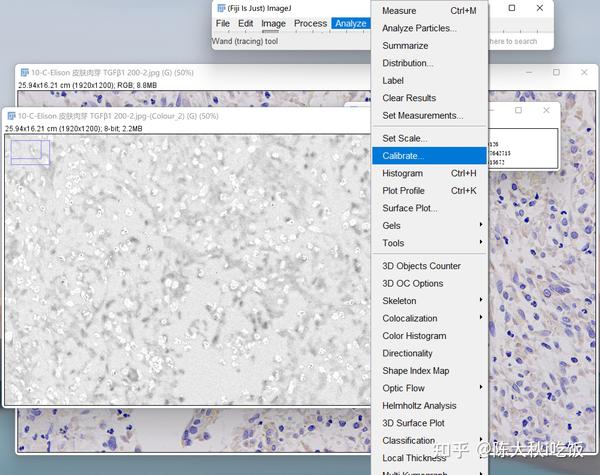Click the '8-bit; 2.2MB' image info line
The width and height of the screenshot is (600, 475).
click(x=74, y=129)
